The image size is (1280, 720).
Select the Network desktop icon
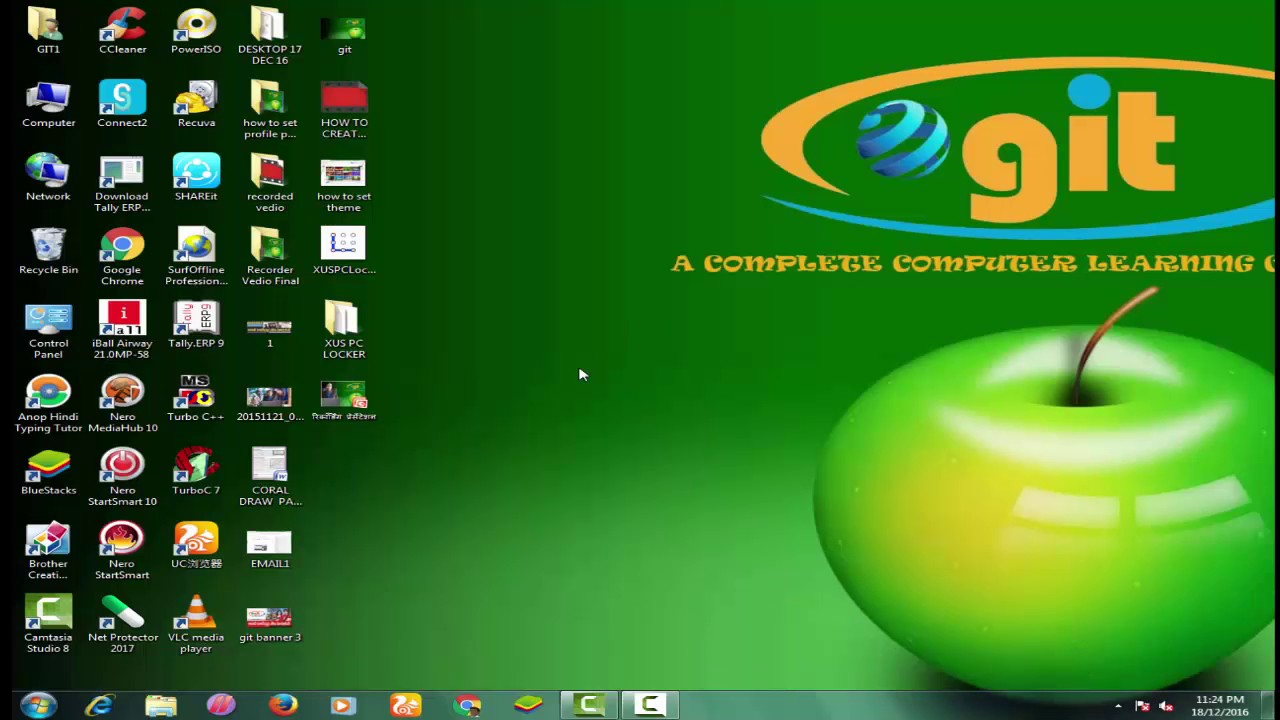click(x=48, y=178)
